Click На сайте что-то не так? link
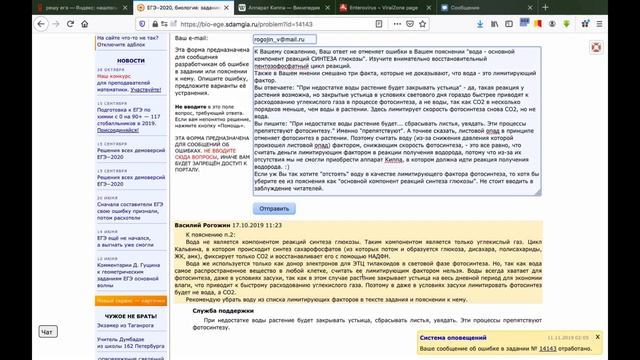Screen dimensions: 640x360 point(127,38)
